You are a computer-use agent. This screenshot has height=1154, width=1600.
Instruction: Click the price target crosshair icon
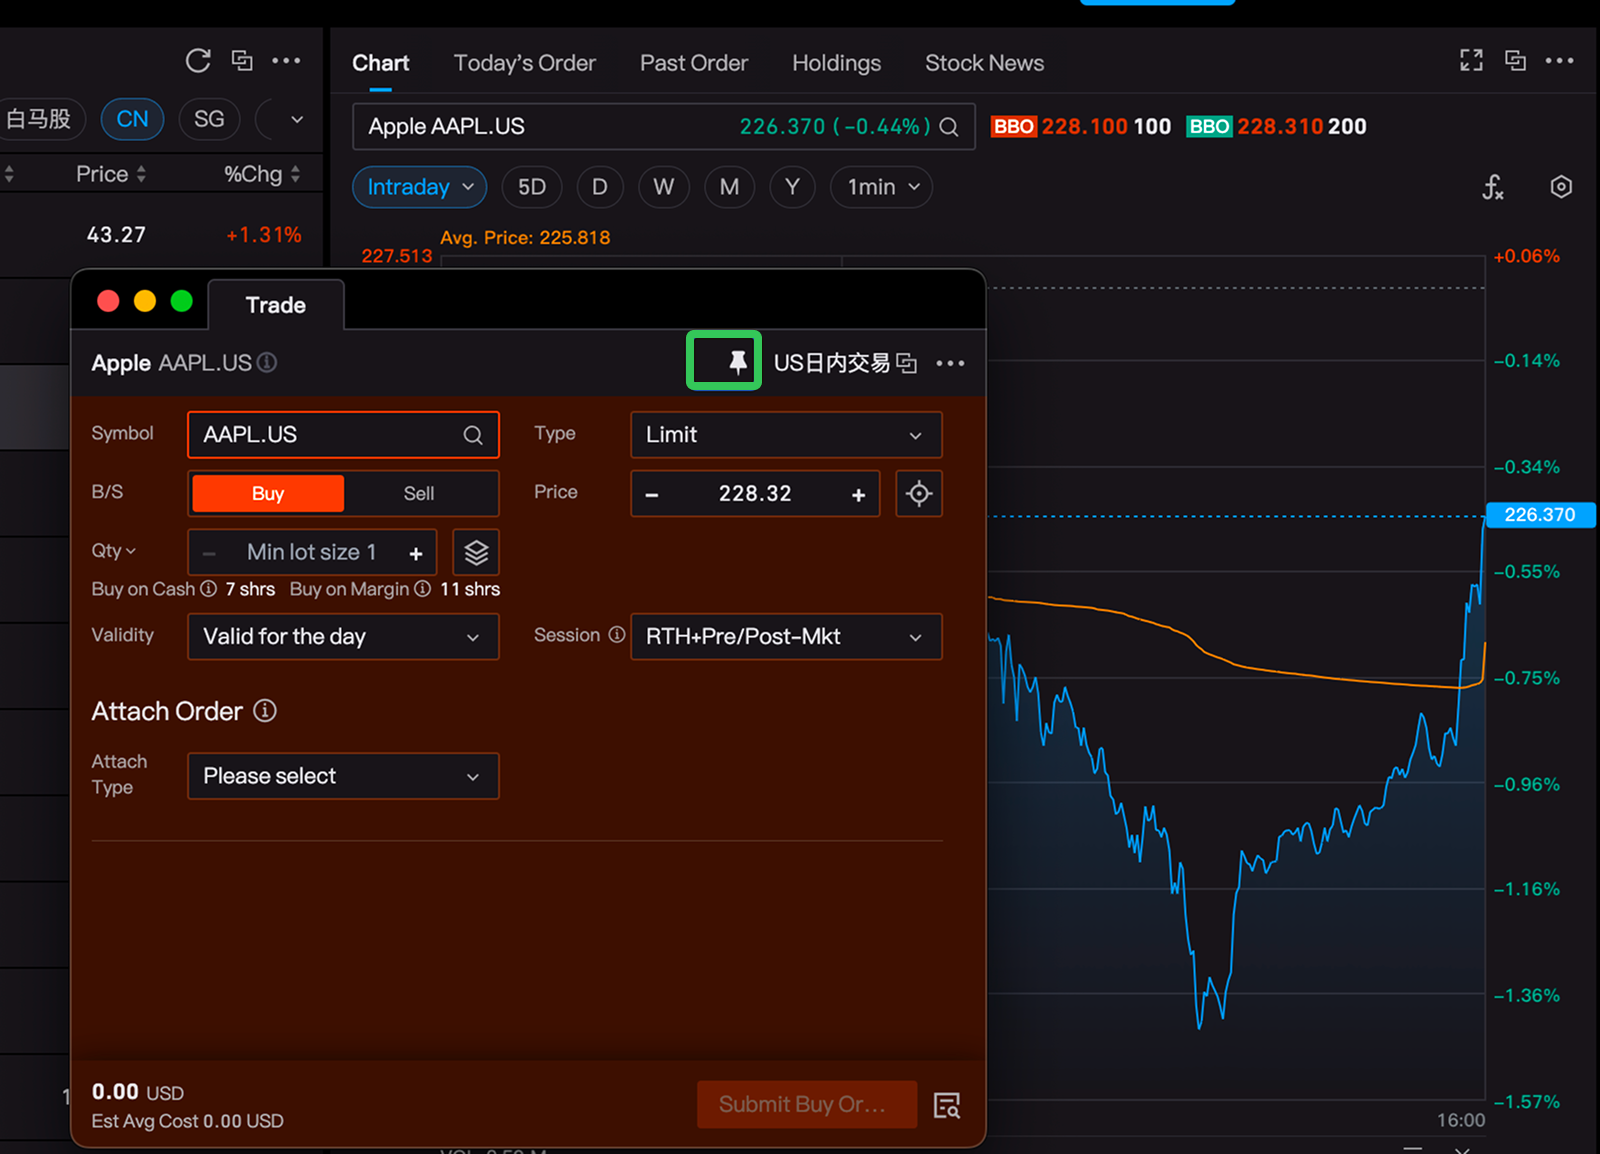pos(918,494)
